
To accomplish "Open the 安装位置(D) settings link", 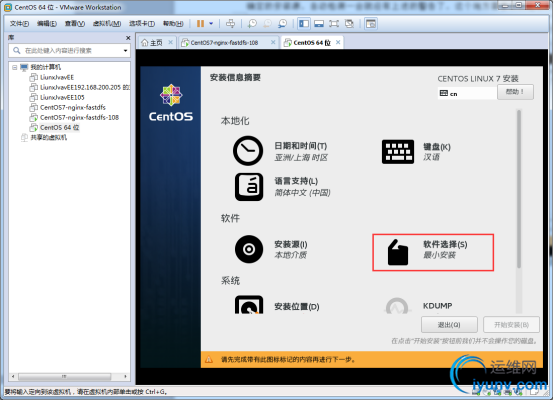I will [297, 306].
